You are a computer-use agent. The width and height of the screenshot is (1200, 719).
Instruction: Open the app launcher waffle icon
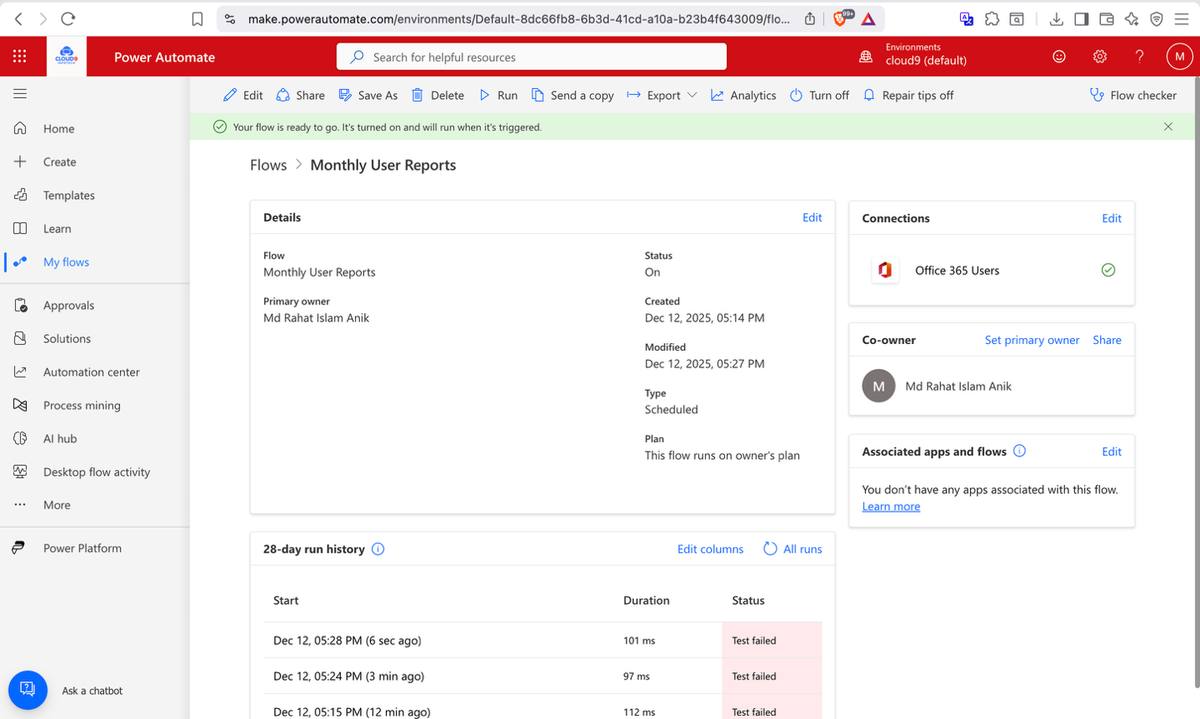(x=20, y=57)
